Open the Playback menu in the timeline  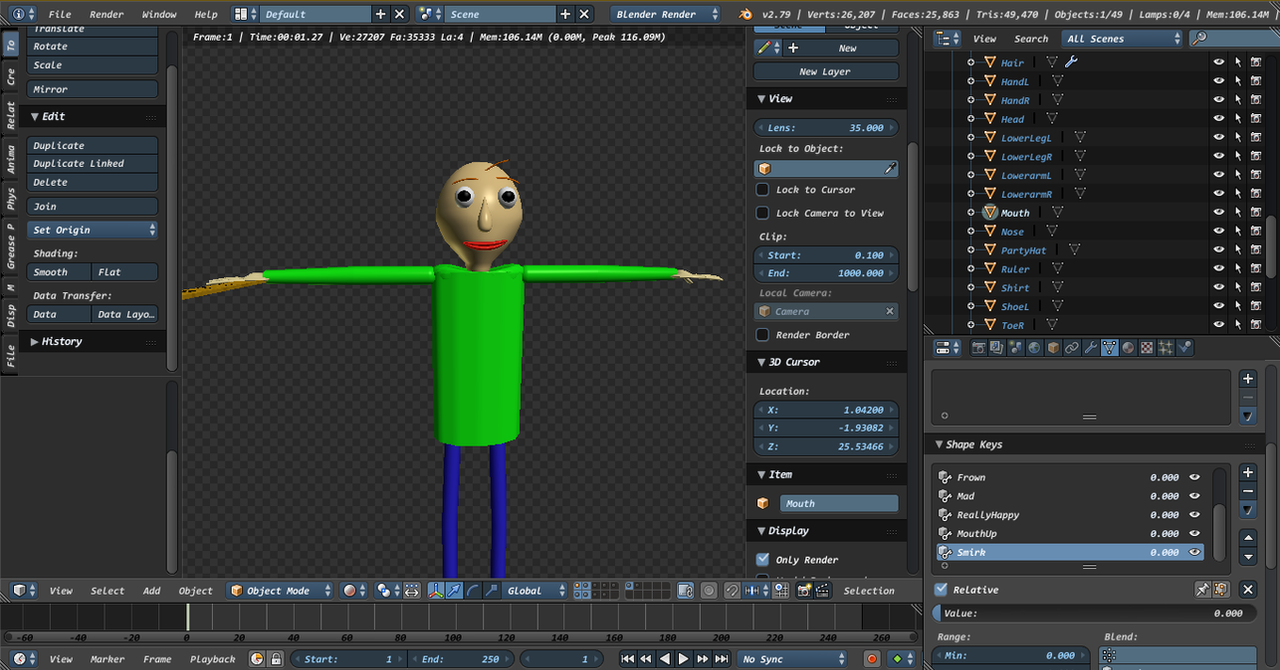pyautogui.click(x=213, y=659)
